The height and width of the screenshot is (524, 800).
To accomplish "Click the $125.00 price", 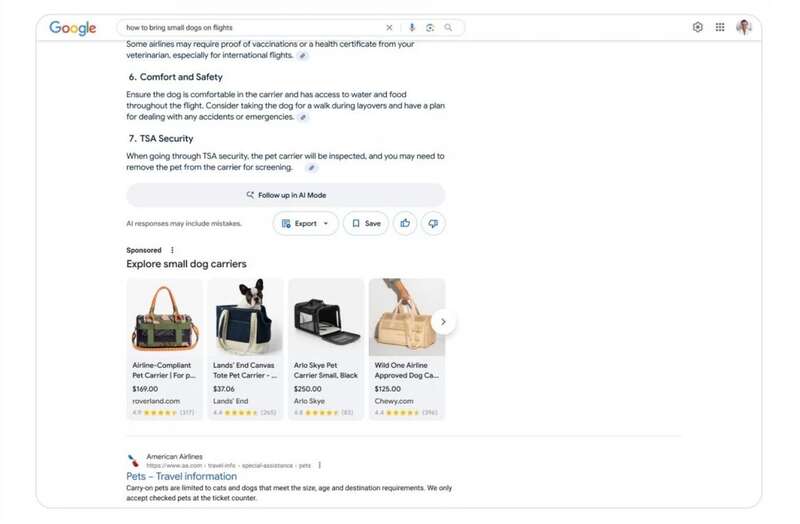I will (x=388, y=389).
